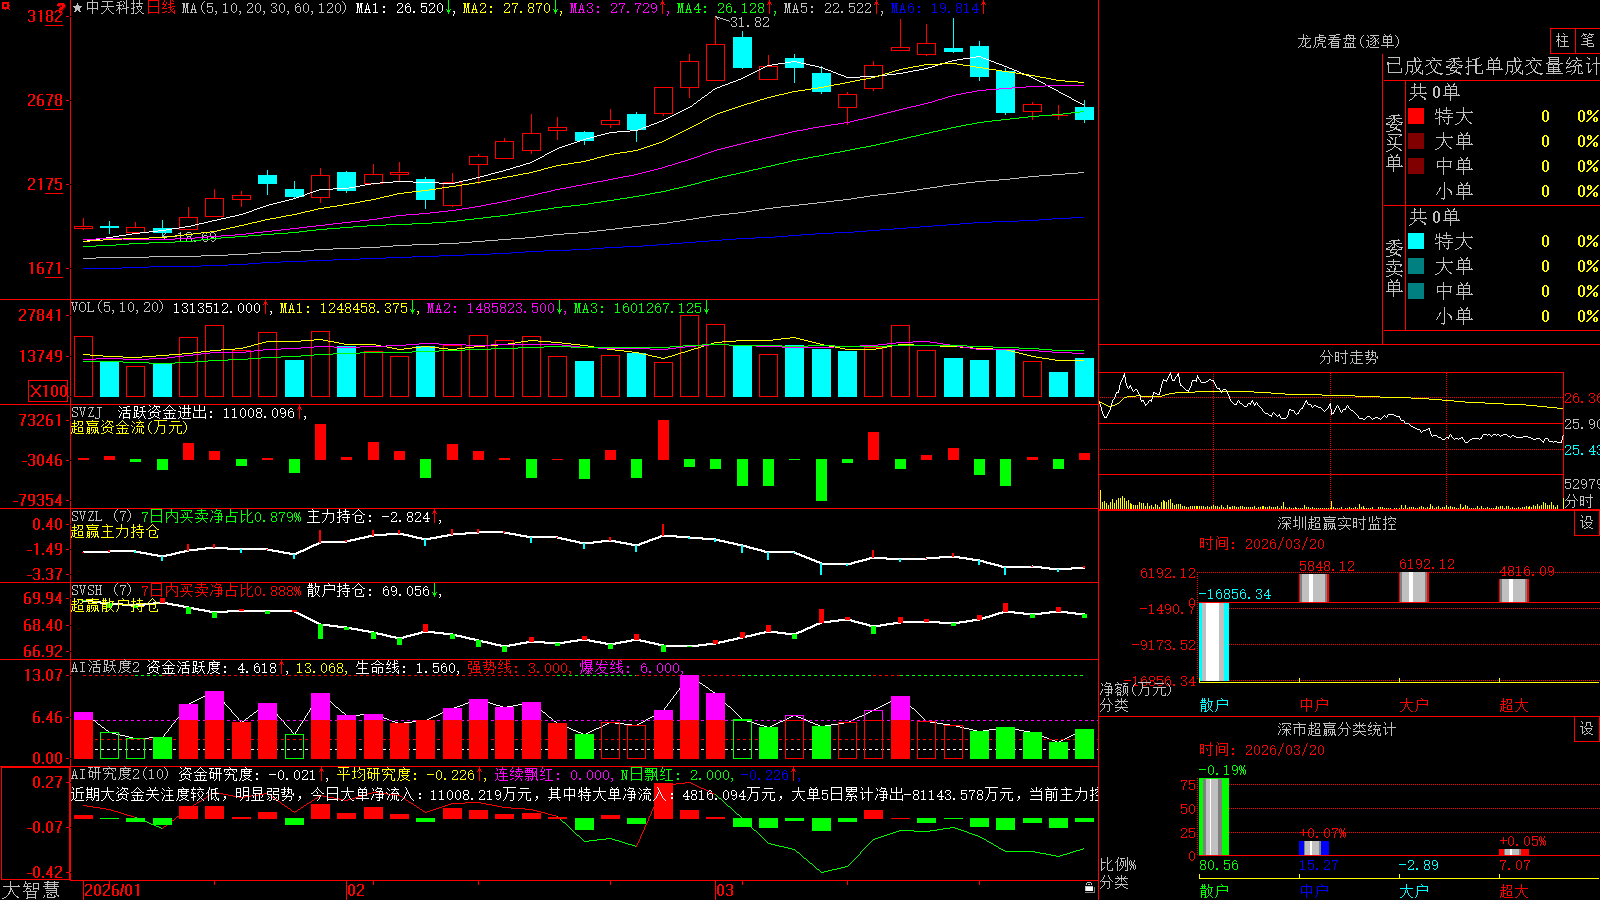Image resolution: width=1600 pixels, height=900 pixels.
Task: Click the VOL(5,10,20) indicator label
Action: click(x=117, y=308)
